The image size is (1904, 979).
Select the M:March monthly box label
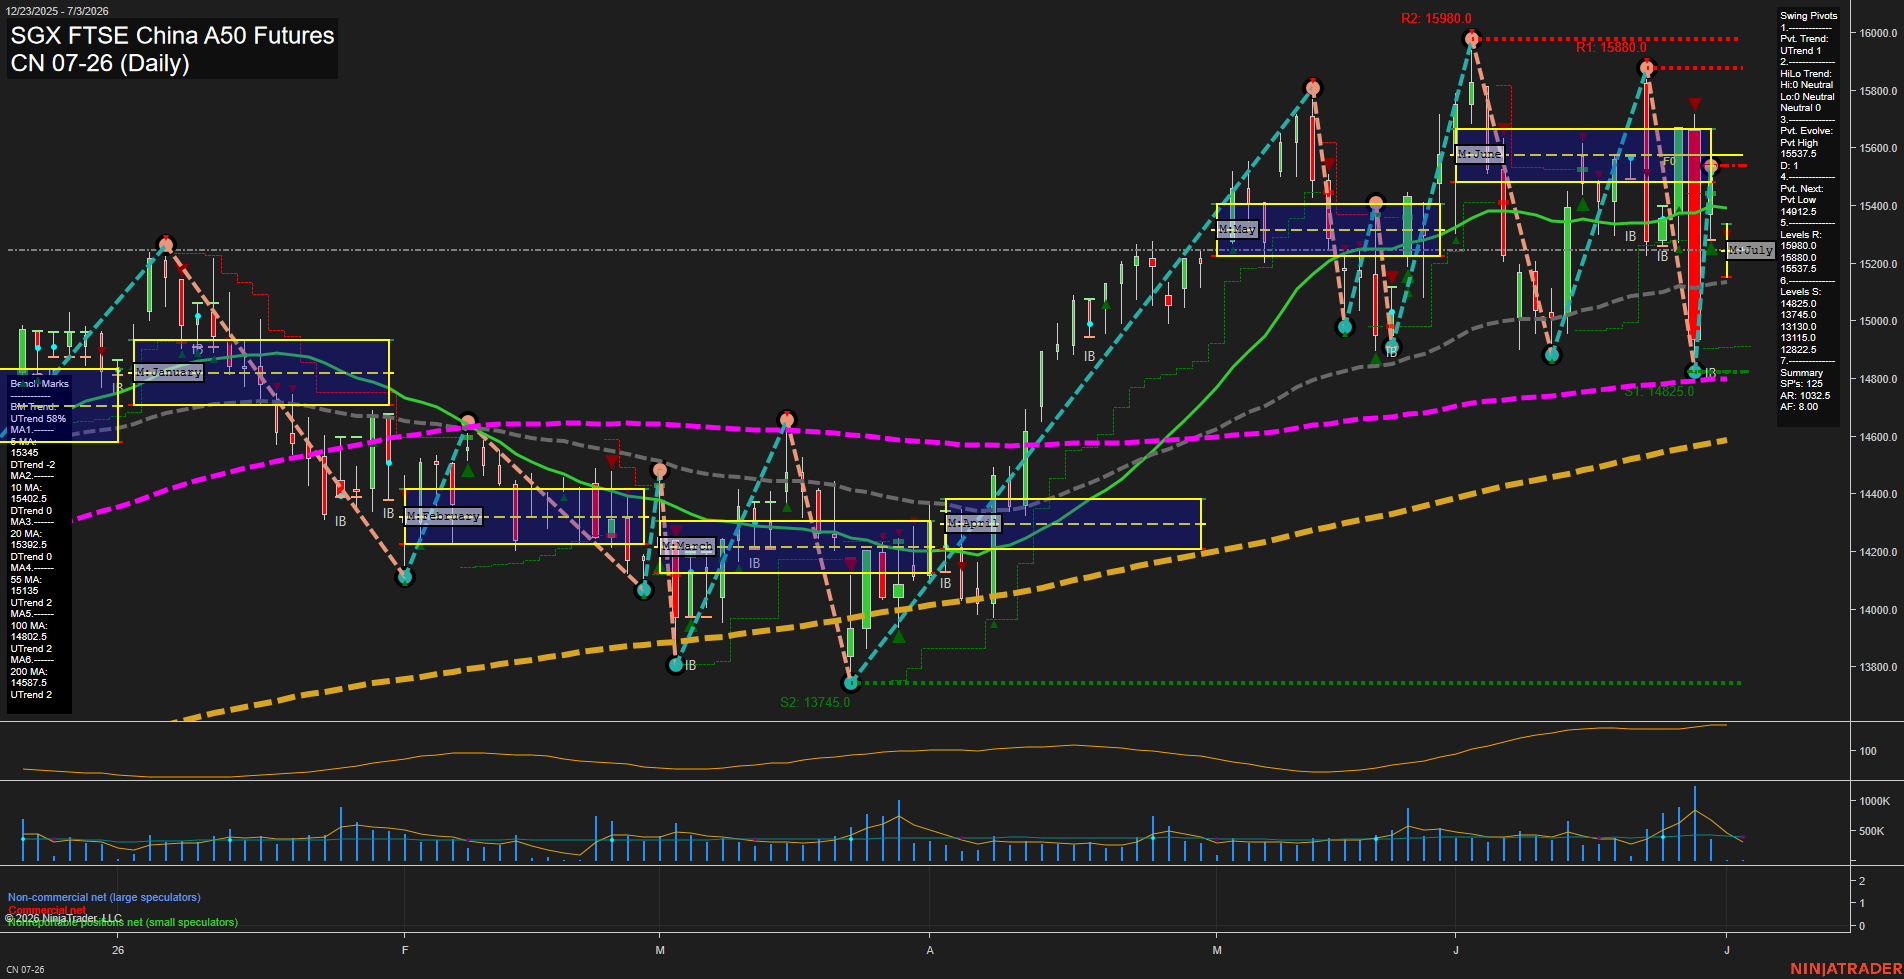(x=687, y=546)
